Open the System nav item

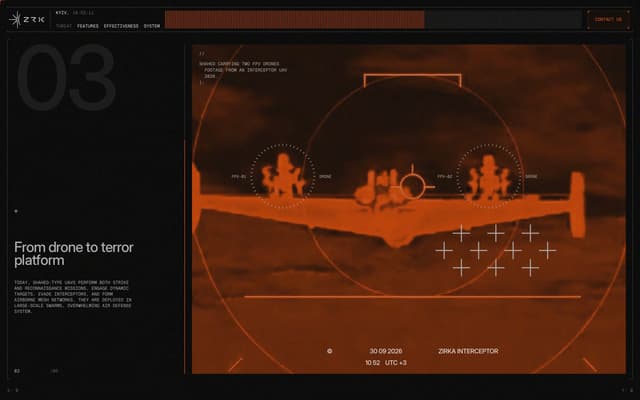[x=152, y=26]
